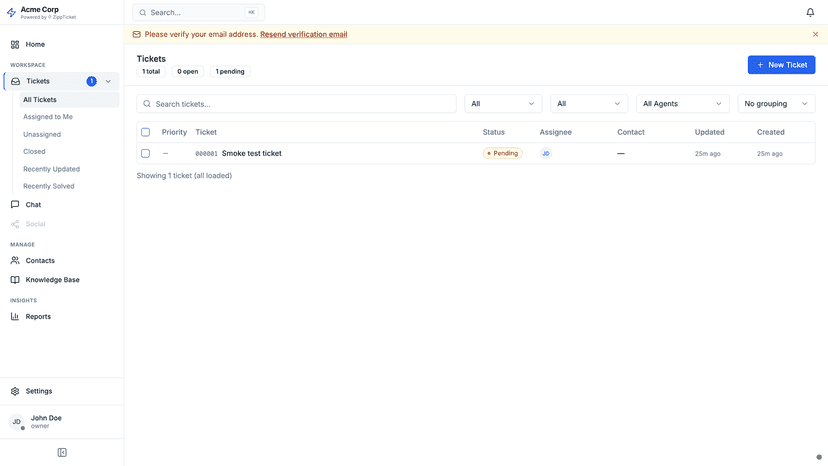Toggle the select-all tickets checkbox
Image resolution: width=828 pixels, height=466 pixels.
coord(145,132)
